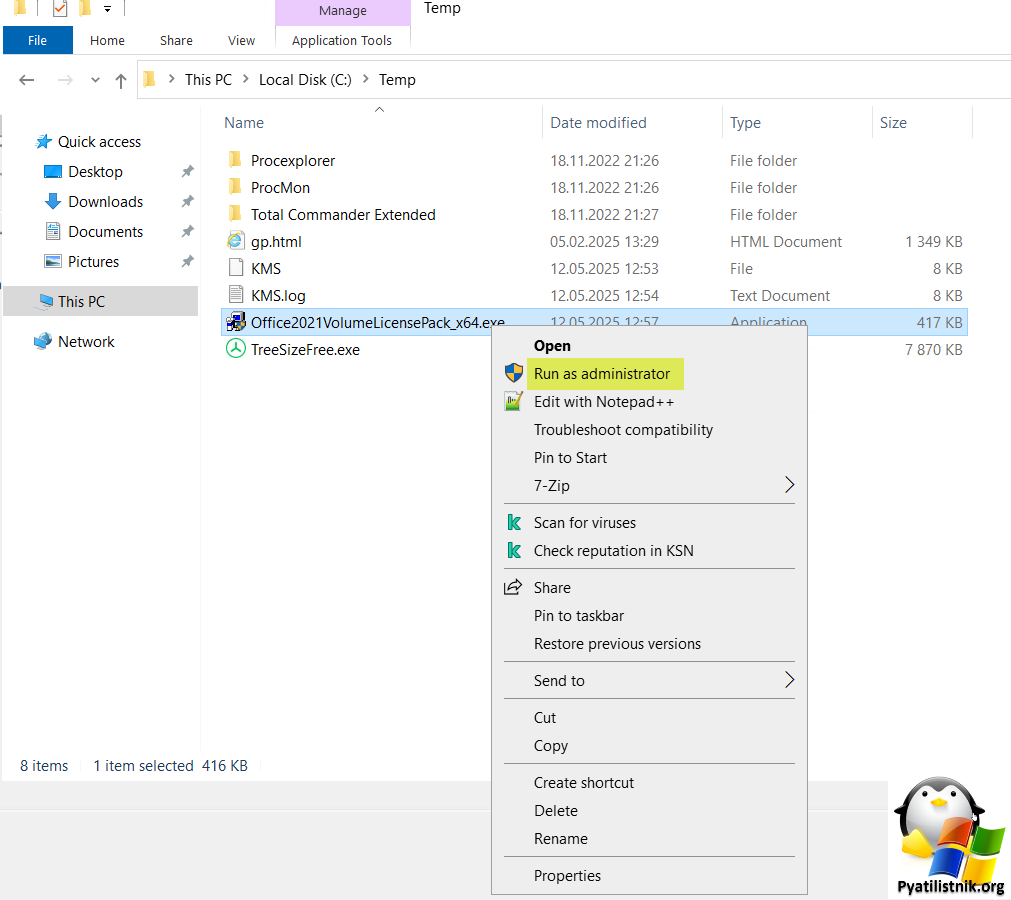Open Properties from context menu
Image resolution: width=1011 pixels, height=900 pixels.
pos(649,876)
